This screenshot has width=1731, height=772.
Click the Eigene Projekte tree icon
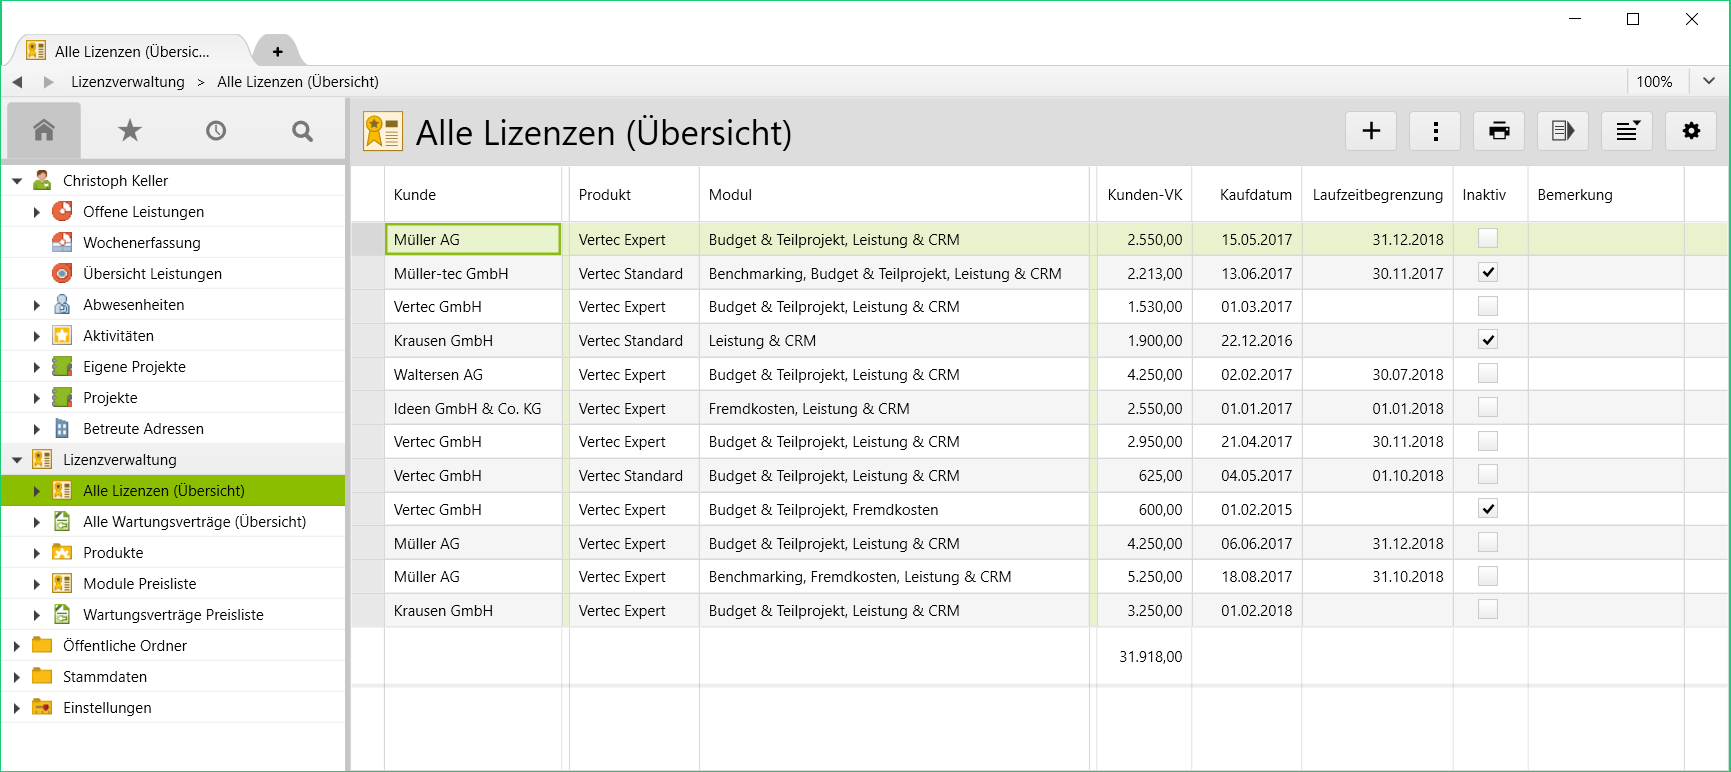(62, 366)
